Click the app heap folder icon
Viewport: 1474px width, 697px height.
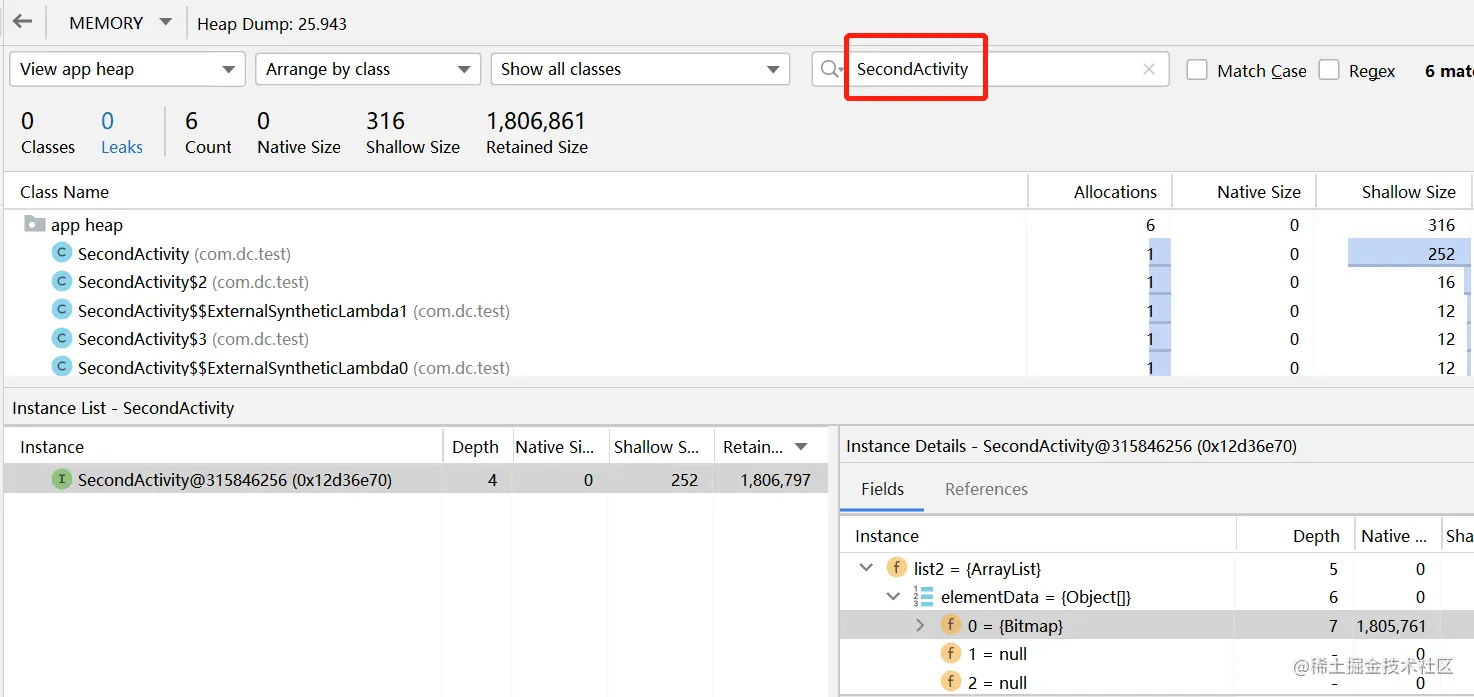35,224
